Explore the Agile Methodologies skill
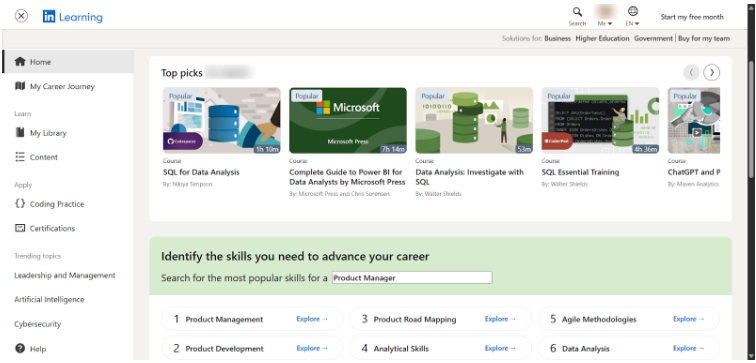This screenshot has width=756, height=363. pos(688,319)
